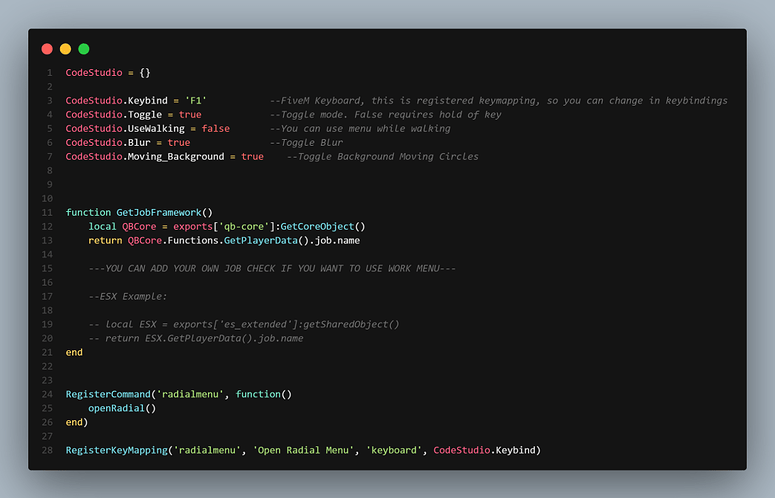Select line number 28 in gutter
The height and width of the screenshot is (498, 775).
[x=47, y=450]
